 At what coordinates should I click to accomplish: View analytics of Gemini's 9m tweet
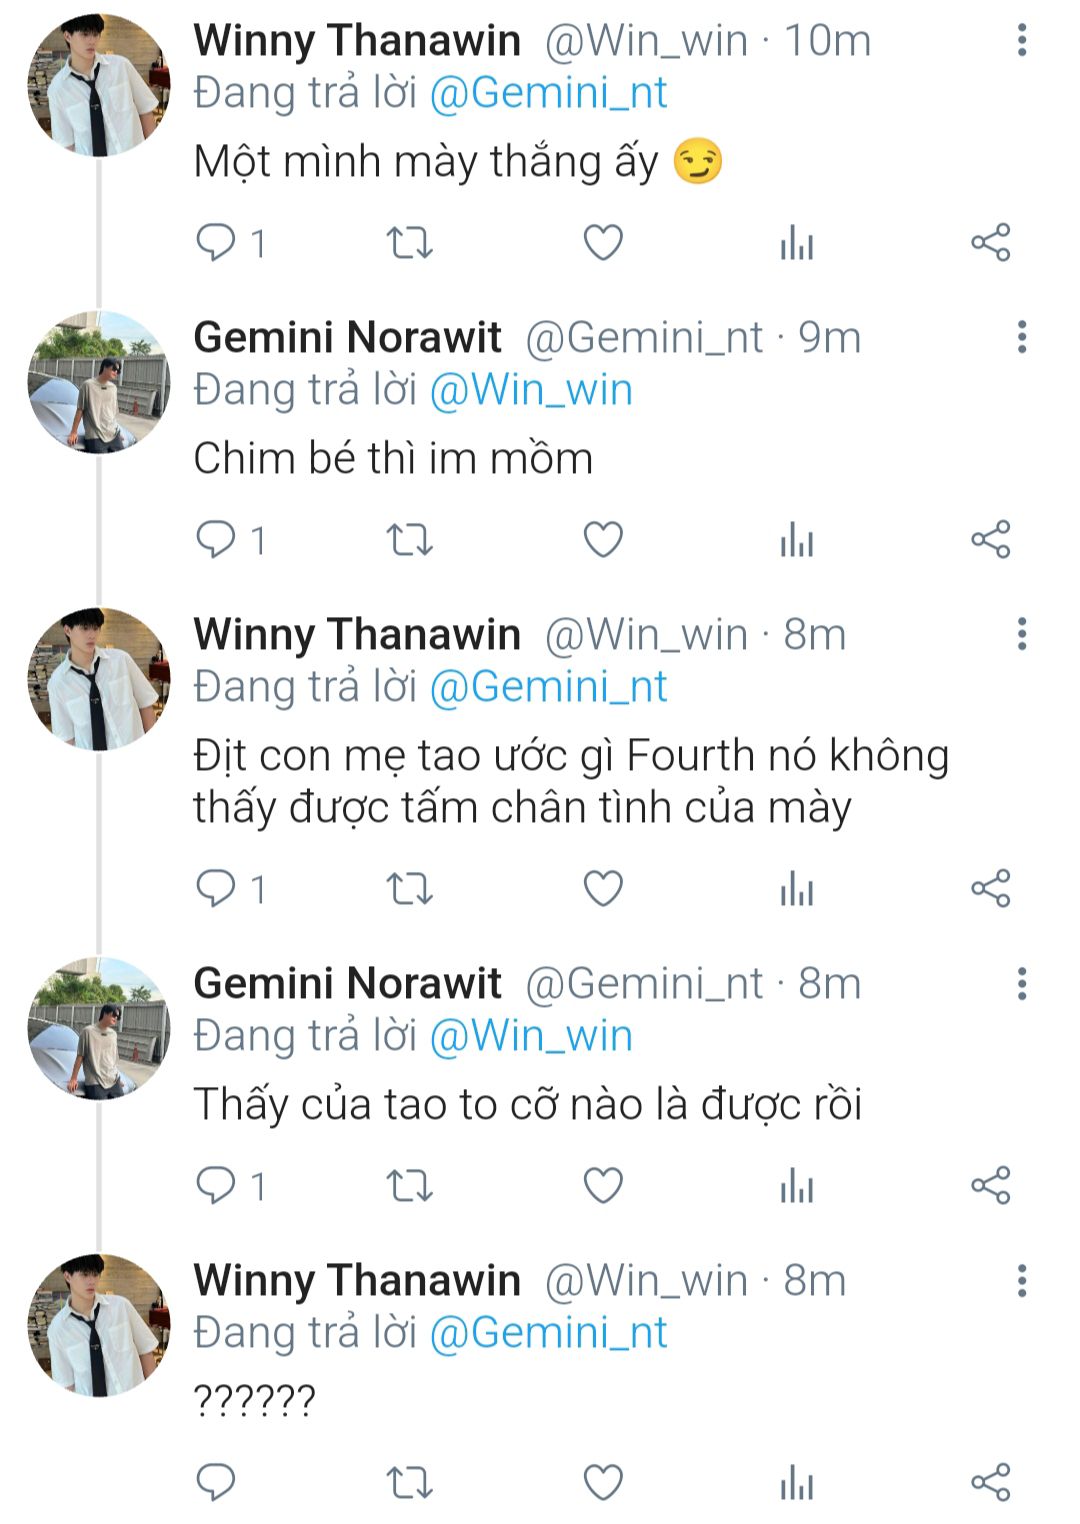[797, 540]
